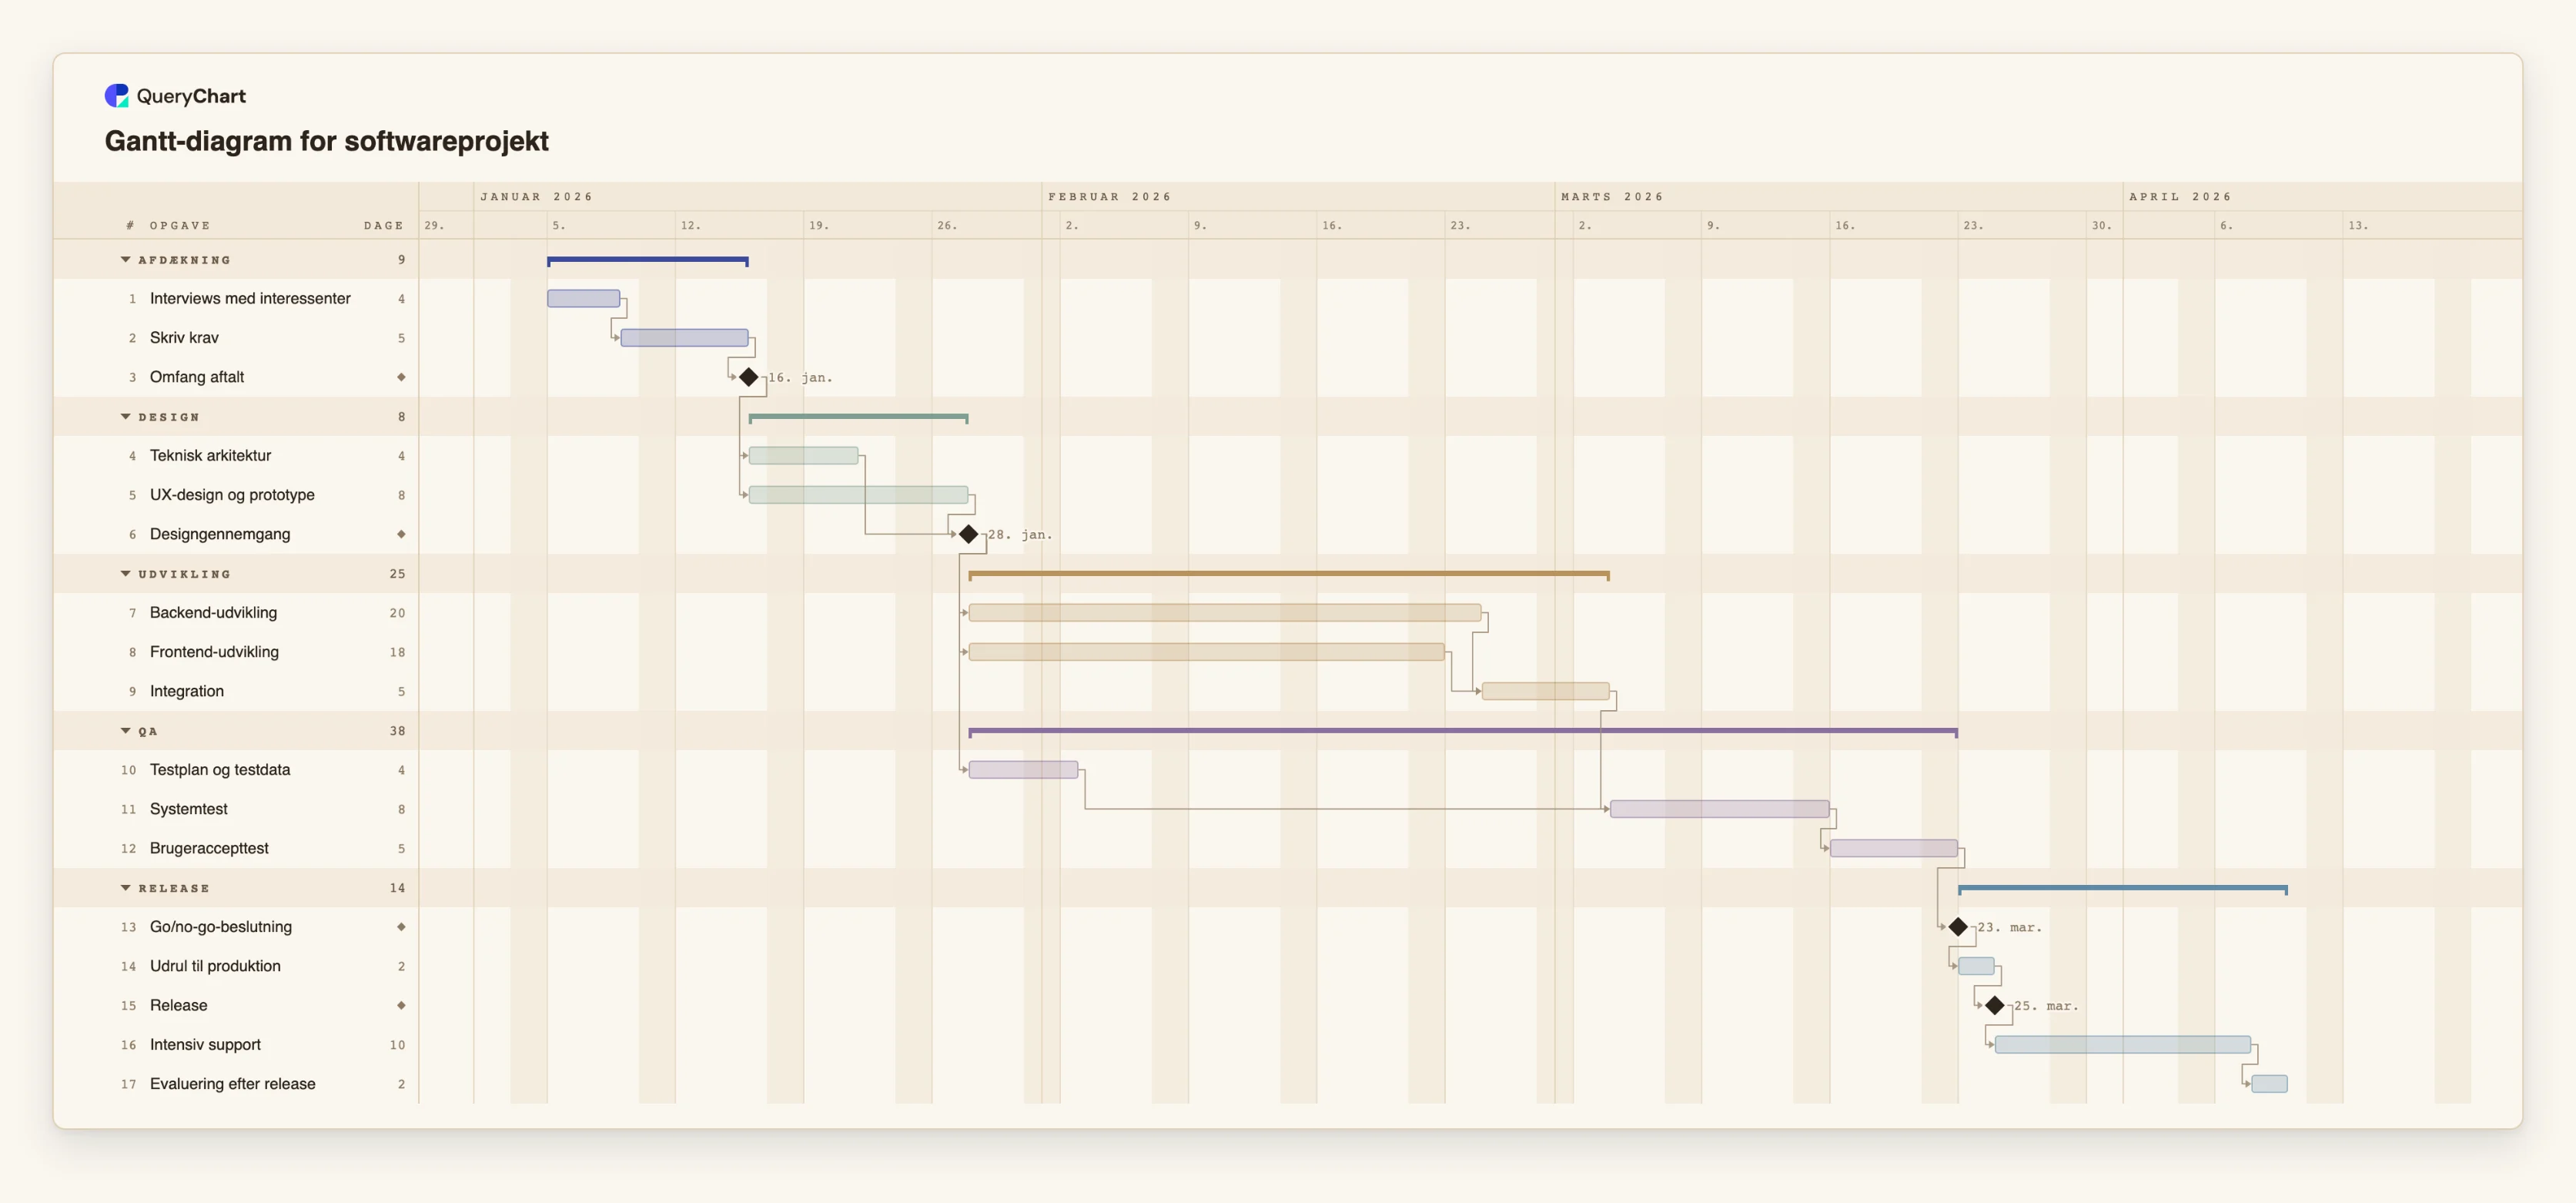Click the green DESIGN summary bar
The image size is (2576, 1203).
859,418
